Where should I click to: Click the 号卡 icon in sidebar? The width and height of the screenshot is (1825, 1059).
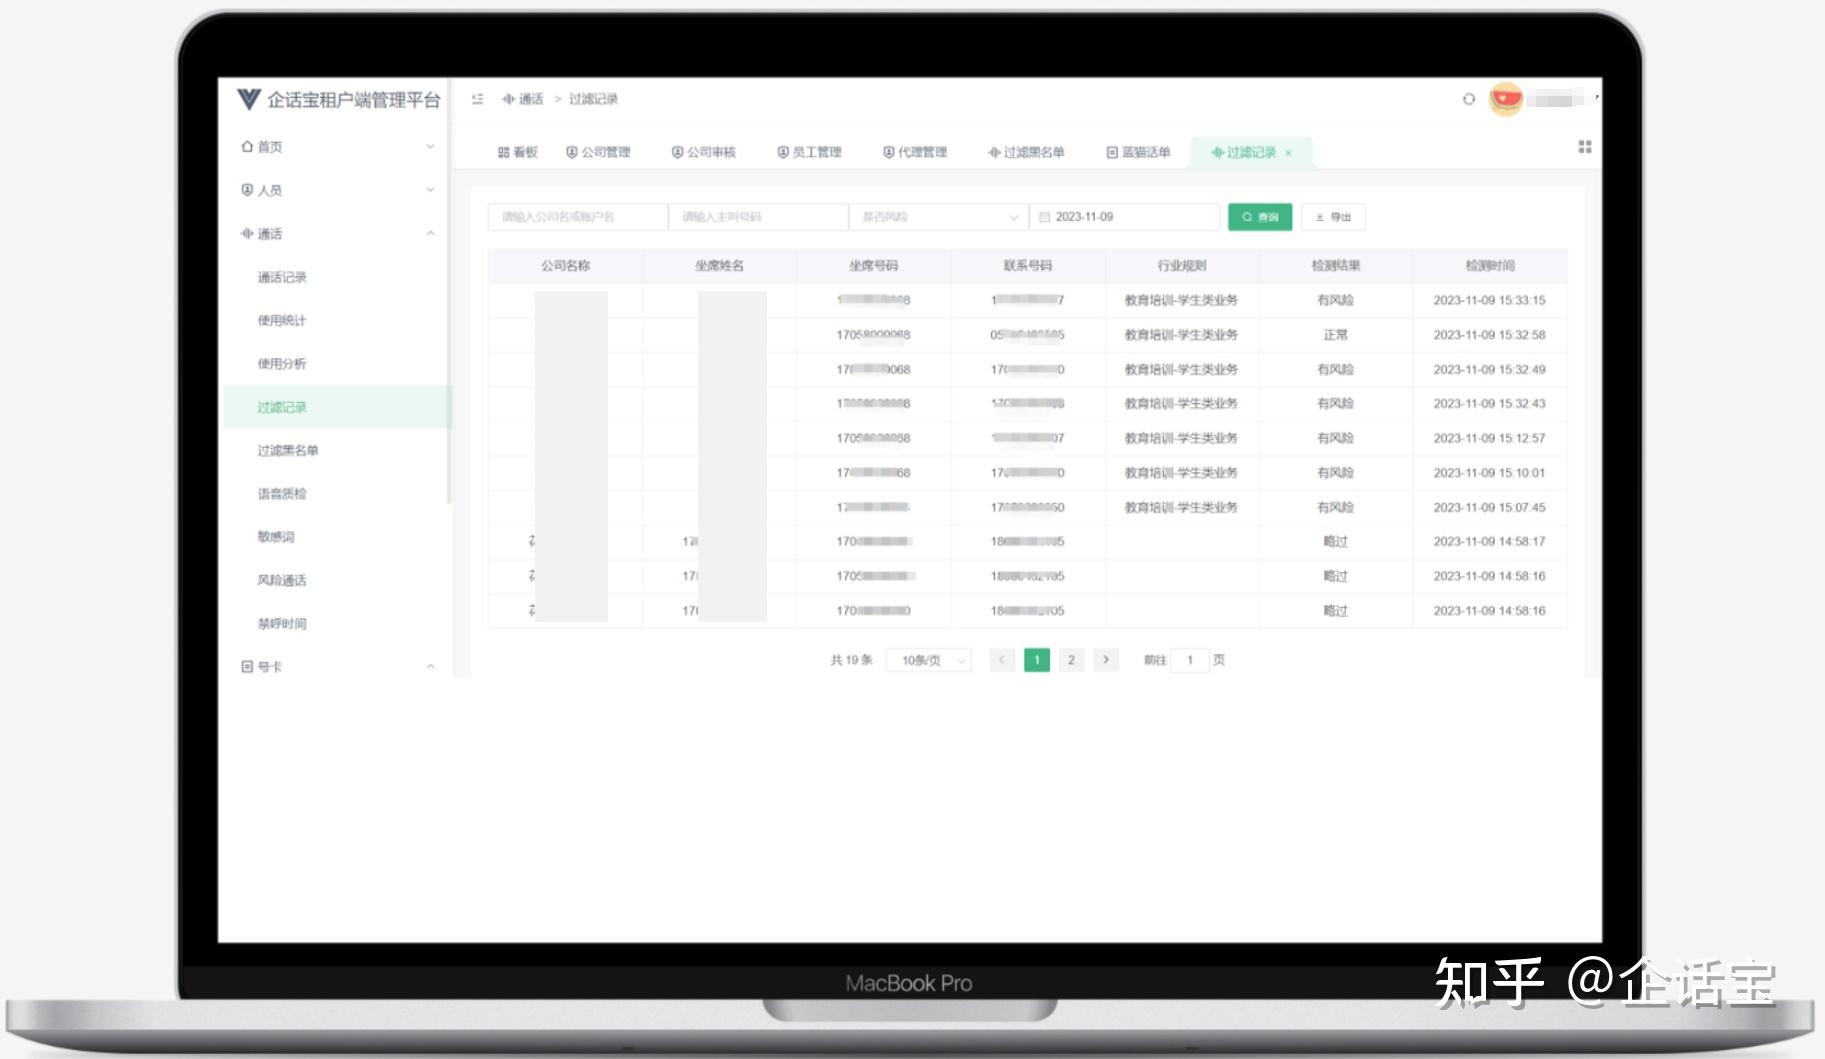(x=247, y=666)
